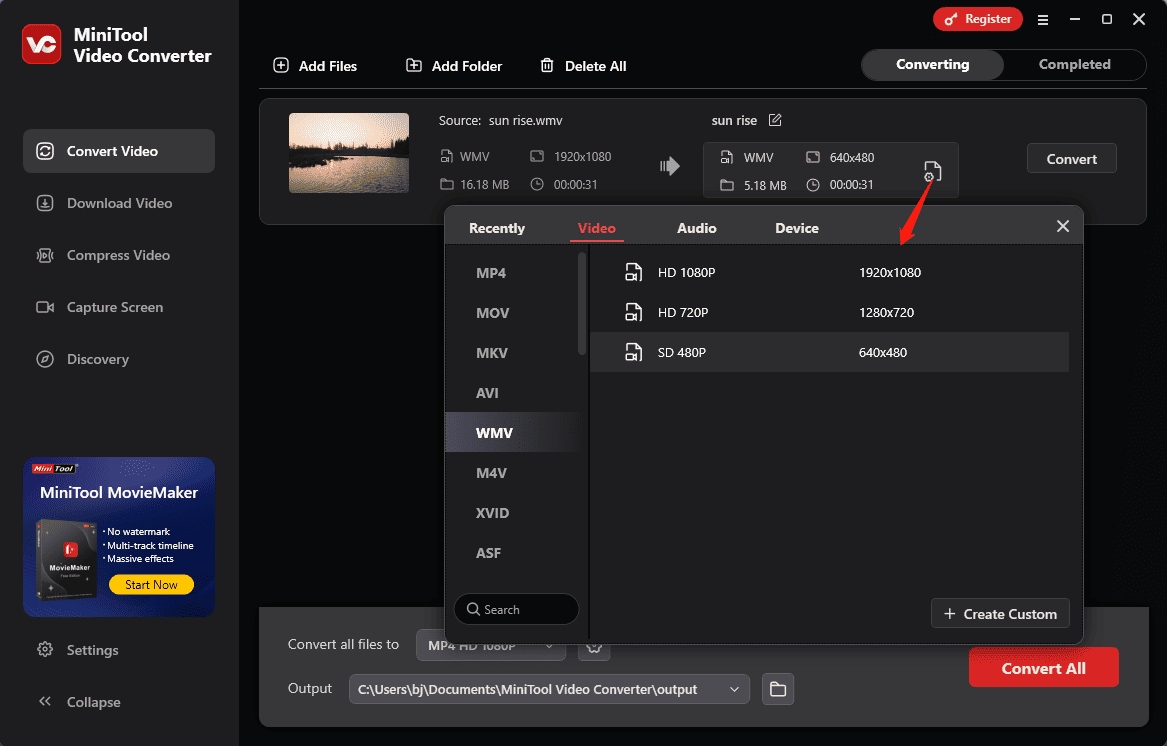Click Add Folder button
Viewport: 1167px width, 746px height.
point(454,66)
